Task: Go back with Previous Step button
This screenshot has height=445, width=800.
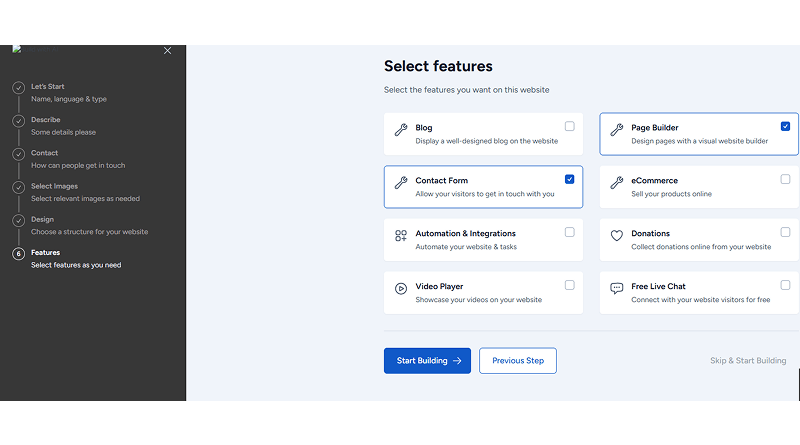Action: coord(518,361)
